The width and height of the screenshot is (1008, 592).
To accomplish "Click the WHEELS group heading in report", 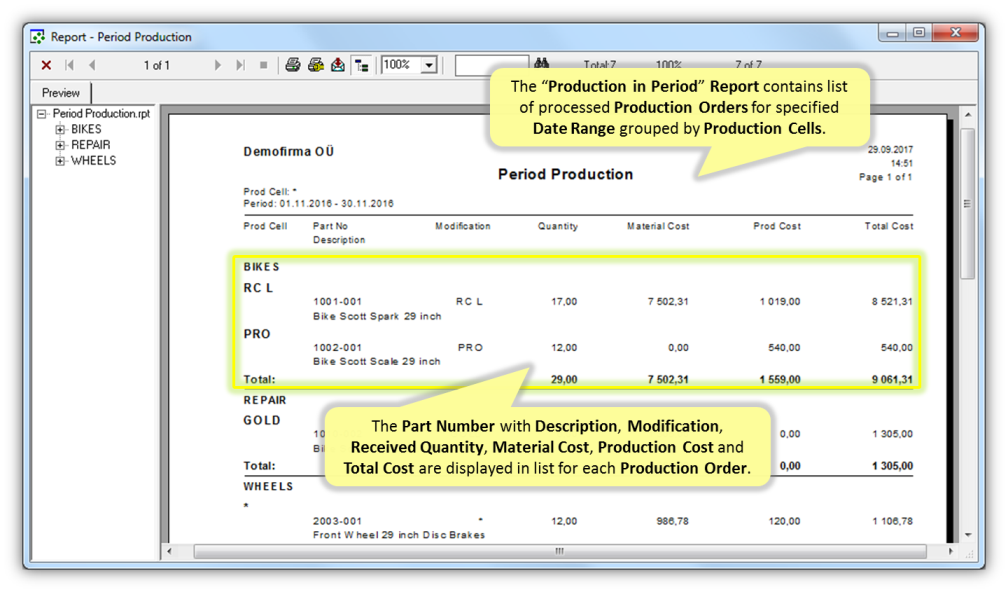I will (x=268, y=487).
